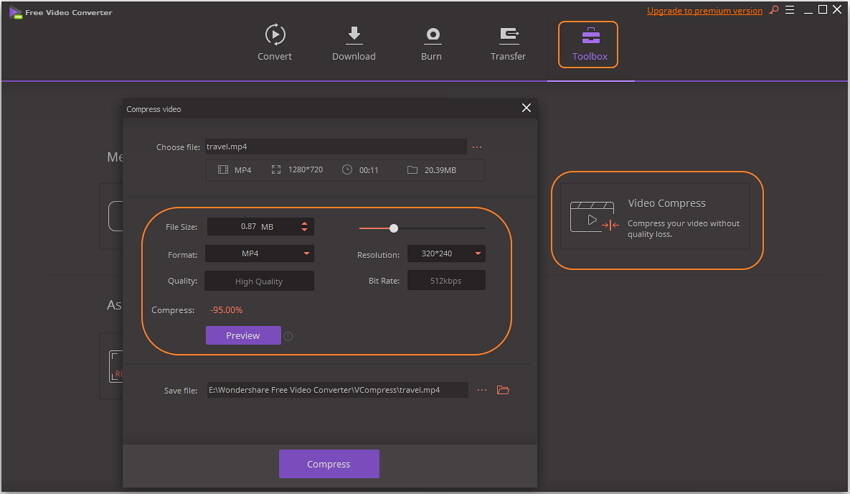This screenshot has width=850, height=494.
Task: Click the Compress button
Action: click(x=329, y=464)
